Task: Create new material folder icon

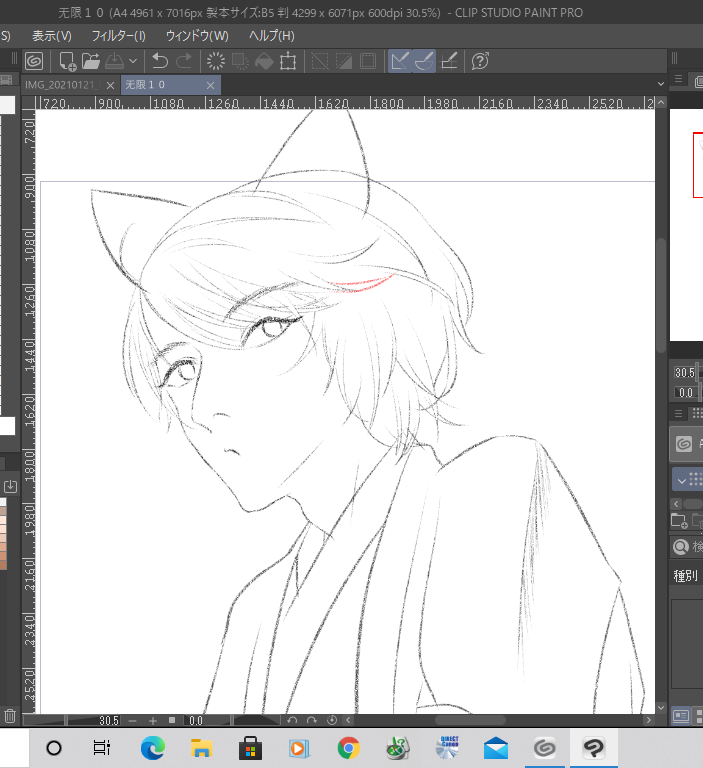Action: 679,521
